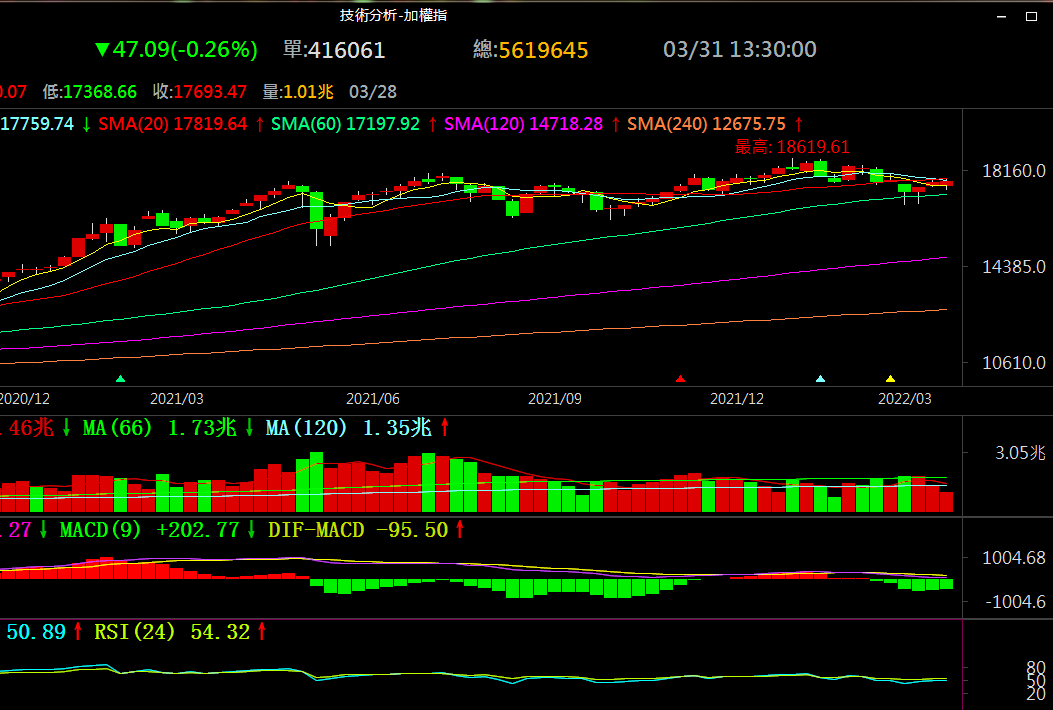Click the cyan triangle event marker on timeline
The height and width of the screenshot is (710, 1053).
point(821,379)
